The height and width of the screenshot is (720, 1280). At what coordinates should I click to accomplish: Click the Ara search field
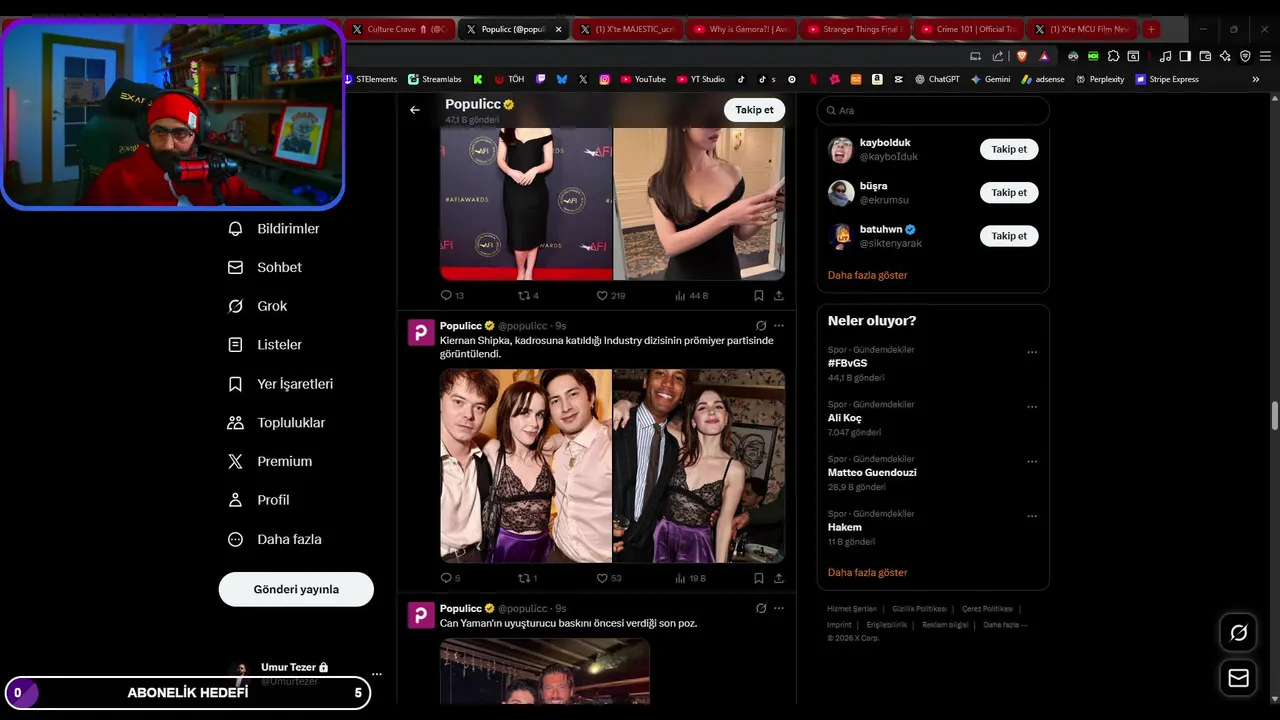933,110
